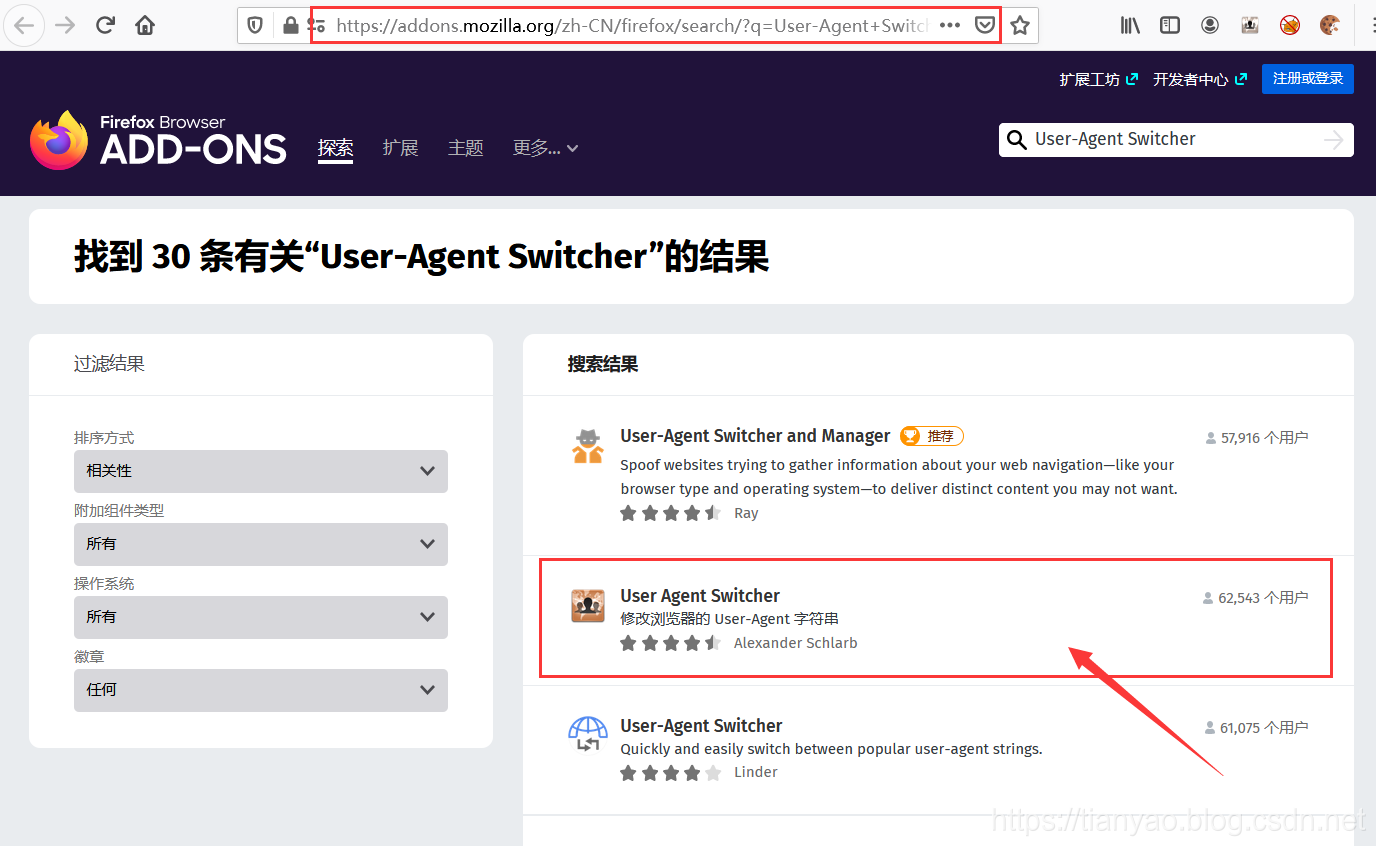Click the 过滤结果 heading
This screenshot has width=1376, height=846.
(x=109, y=364)
